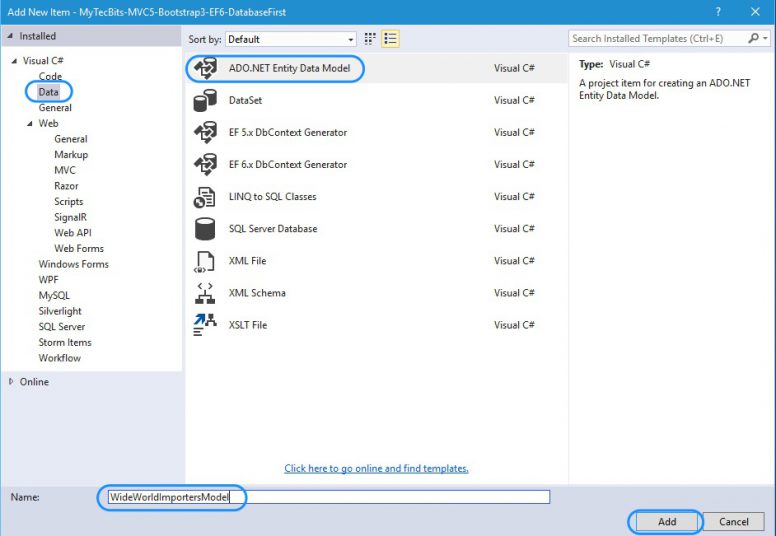This screenshot has width=776, height=536.
Task: Select the LINQ to SQL Classes label
Action: point(272,197)
